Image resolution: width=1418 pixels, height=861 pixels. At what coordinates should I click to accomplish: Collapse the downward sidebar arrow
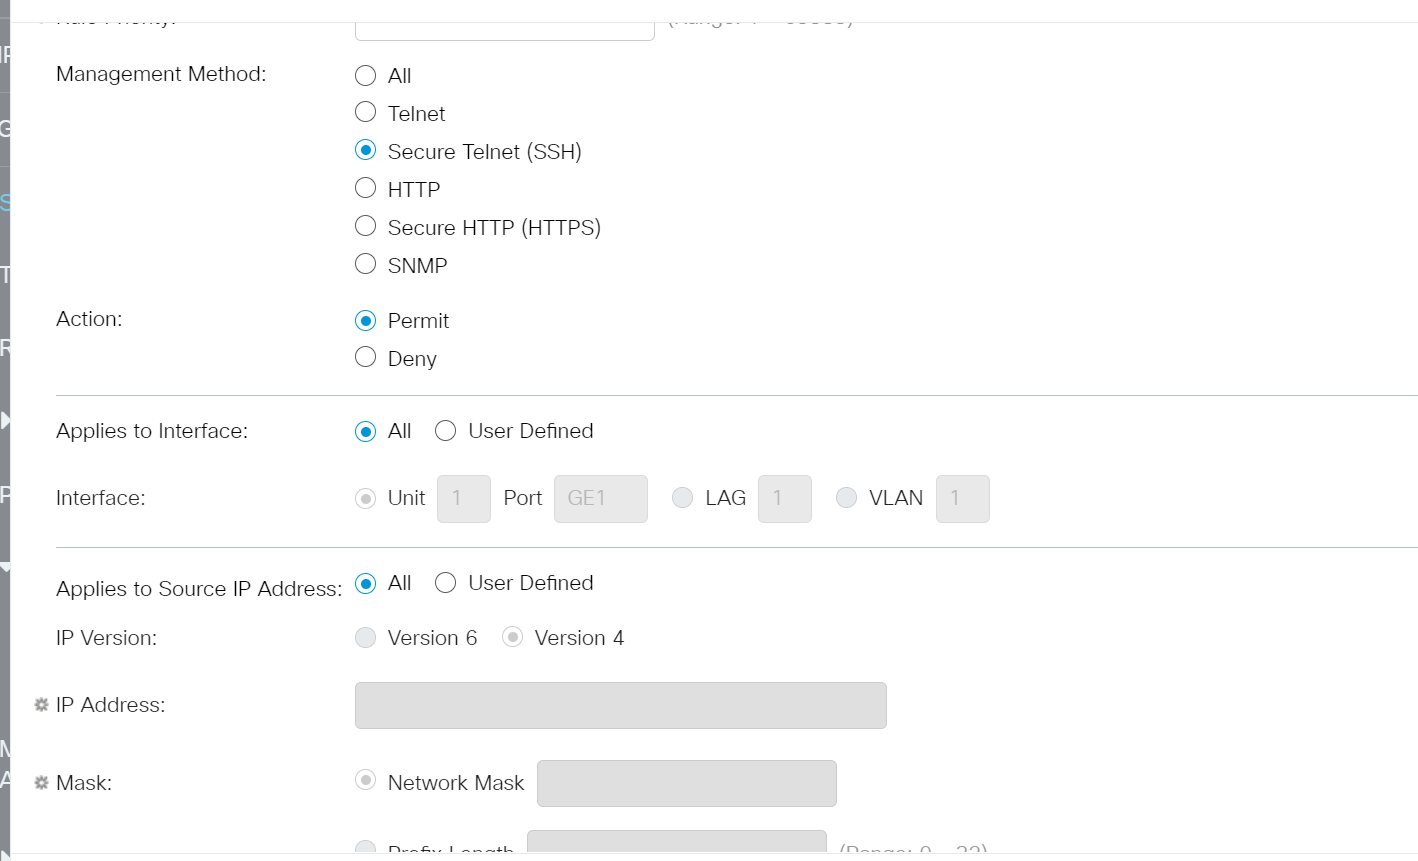(x=8, y=566)
